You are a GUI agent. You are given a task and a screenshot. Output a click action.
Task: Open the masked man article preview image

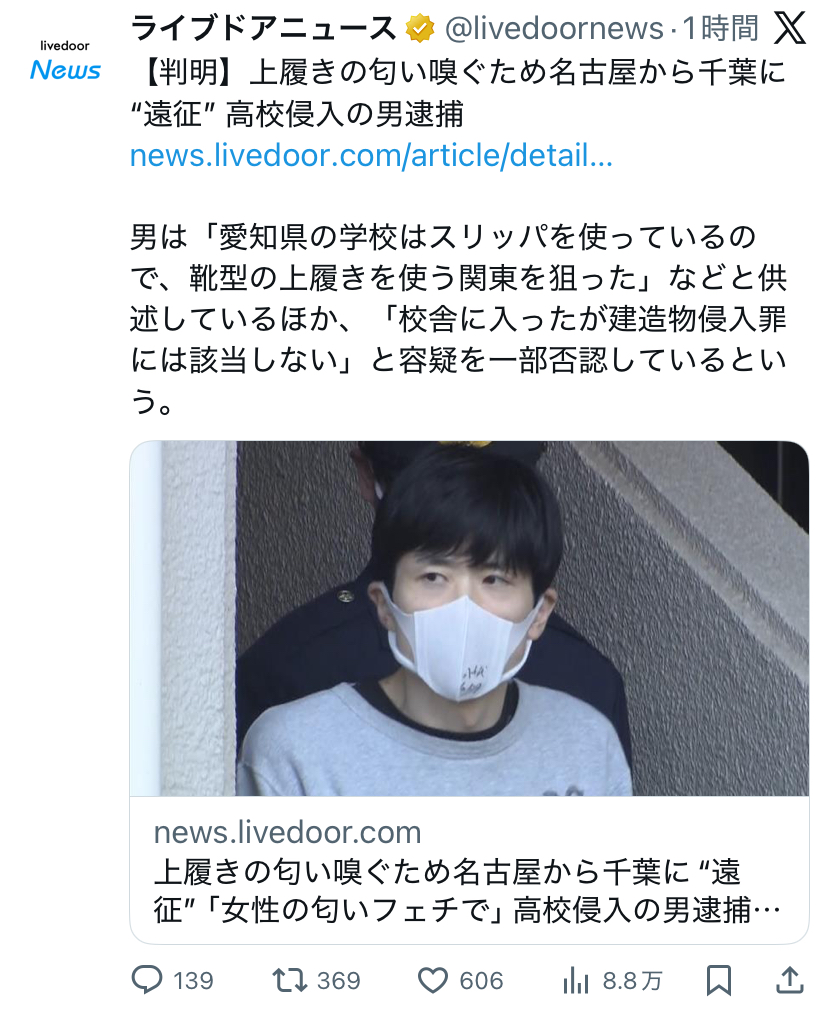click(469, 618)
